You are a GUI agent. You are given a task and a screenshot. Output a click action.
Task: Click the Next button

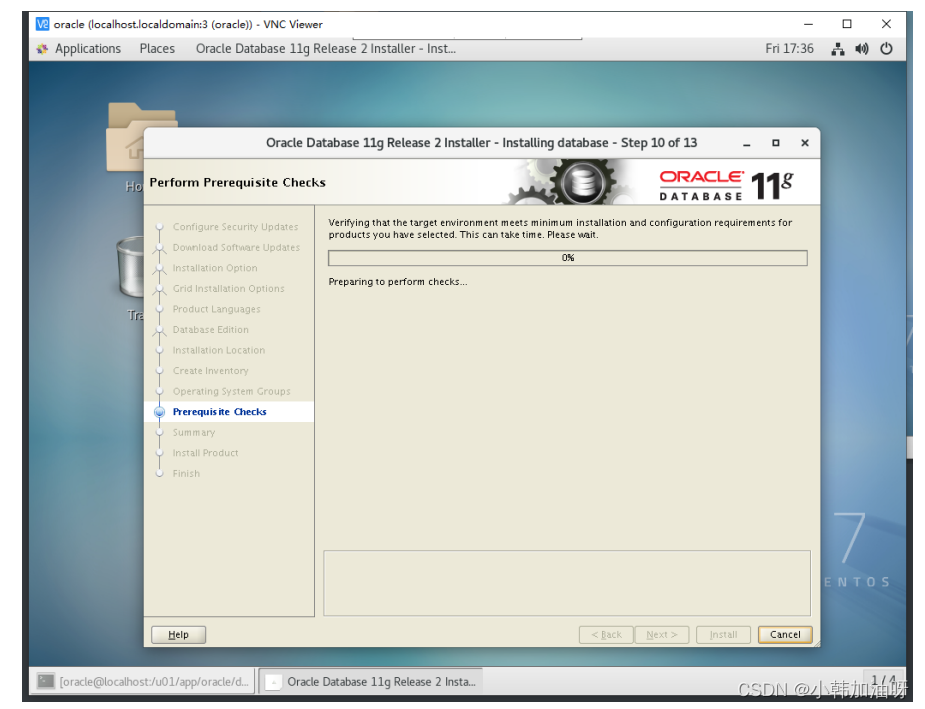tap(661, 635)
